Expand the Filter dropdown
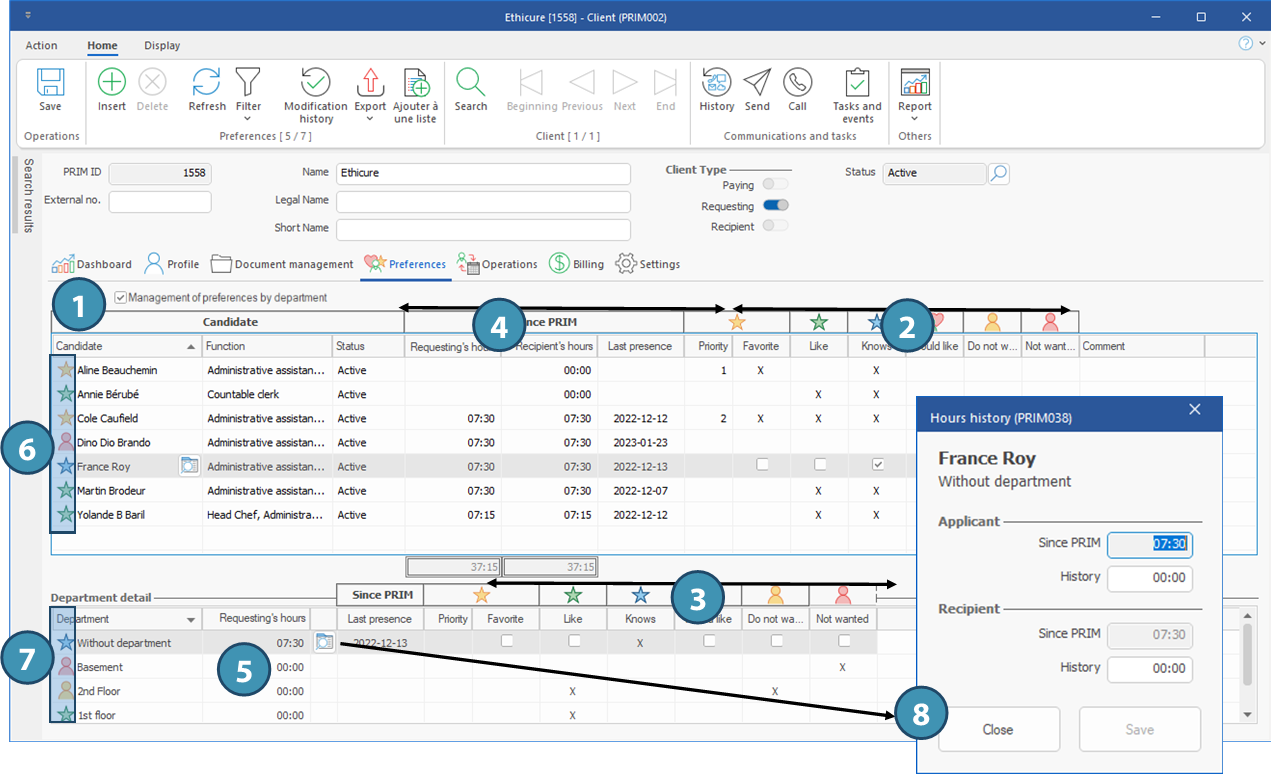 coord(248,119)
